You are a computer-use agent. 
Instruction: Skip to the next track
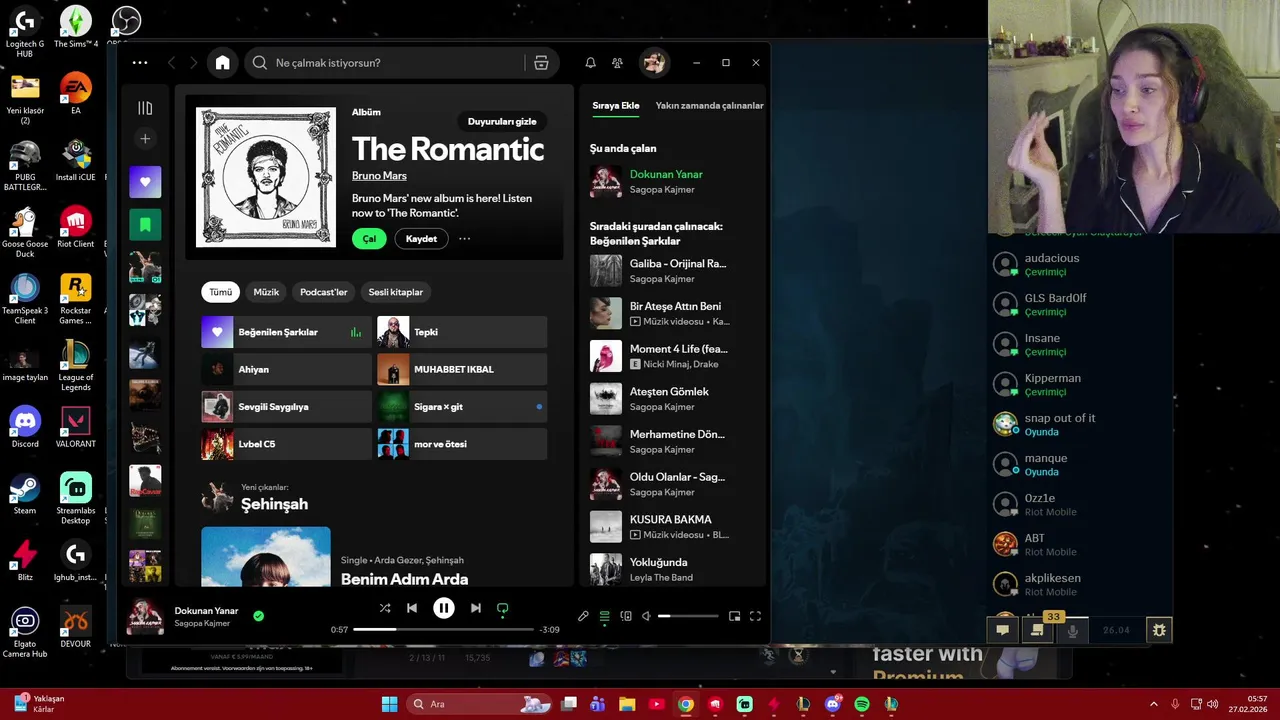[476, 608]
